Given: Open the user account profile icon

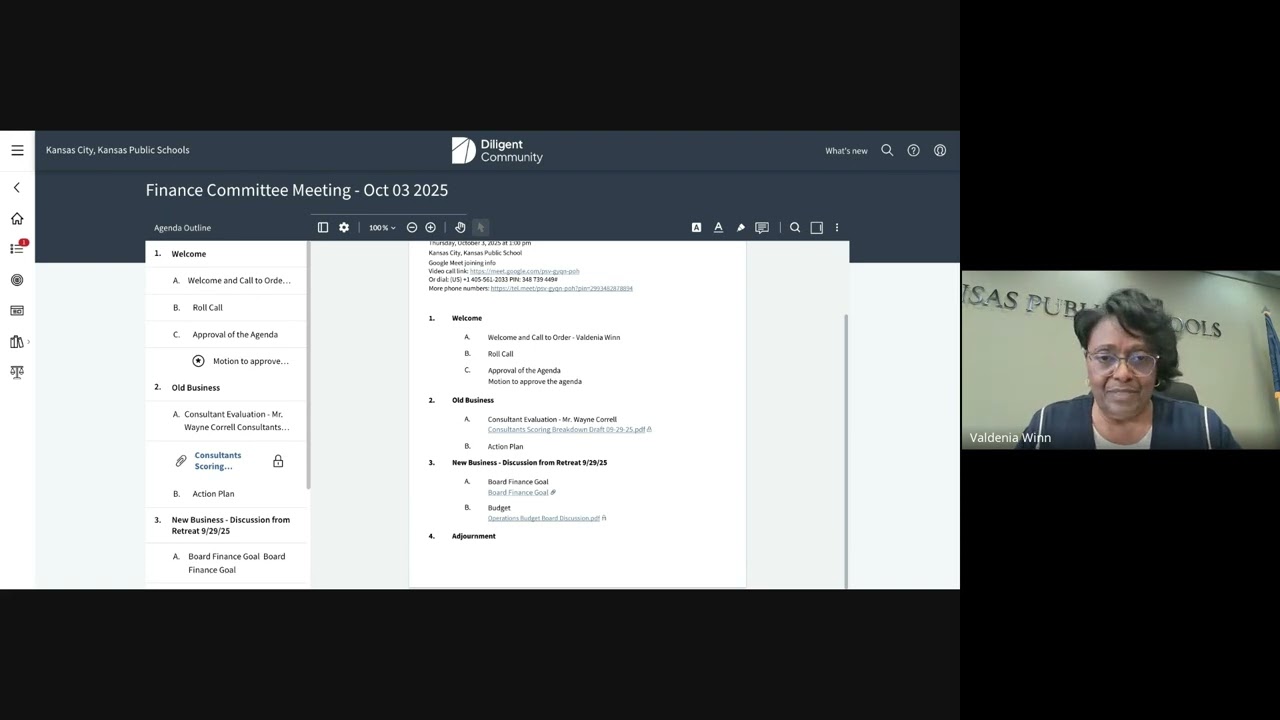Looking at the screenshot, I should pyautogui.click(x=940, y=150).
